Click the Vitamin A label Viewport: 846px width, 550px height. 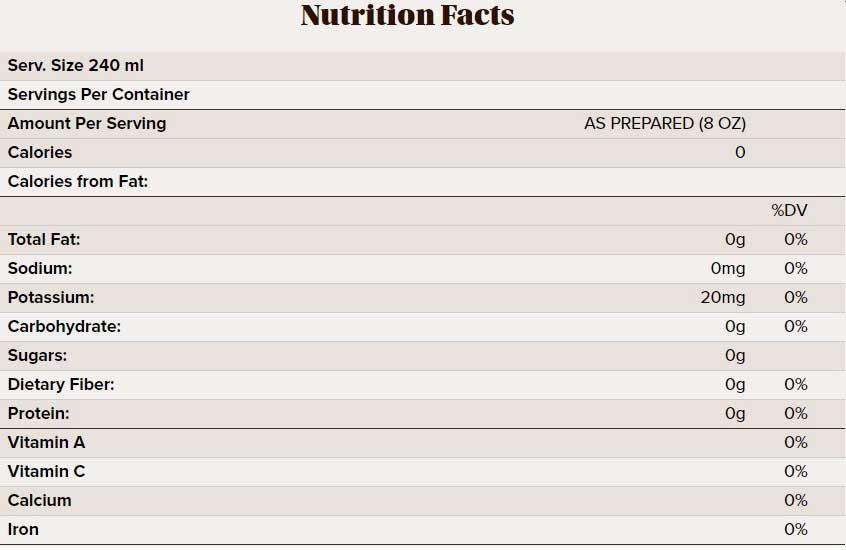(46, 443)
